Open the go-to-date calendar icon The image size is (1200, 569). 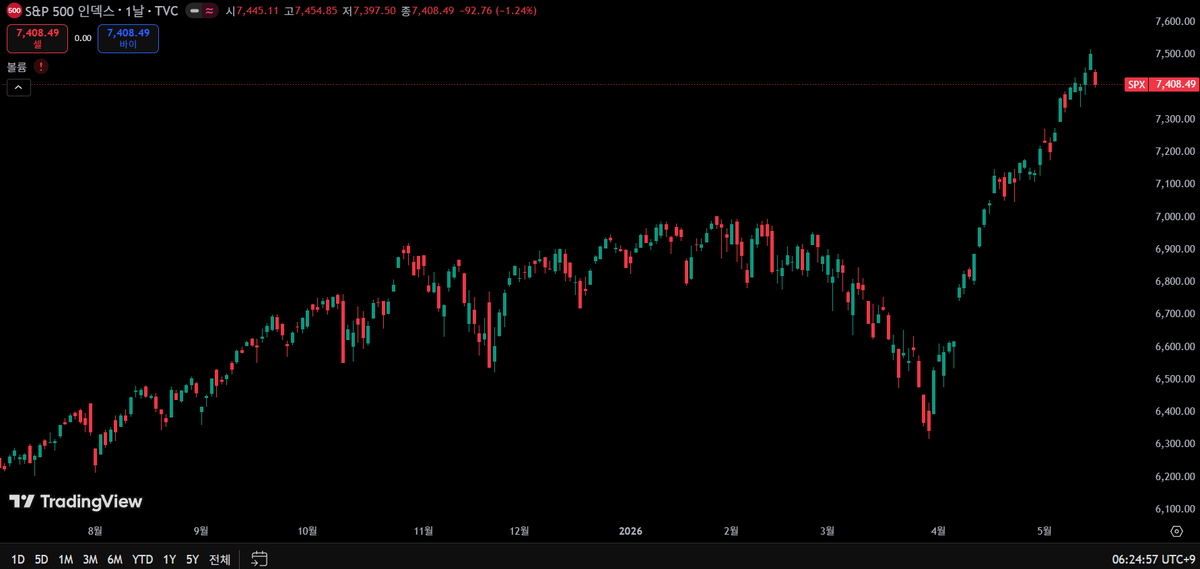[259, 559]
